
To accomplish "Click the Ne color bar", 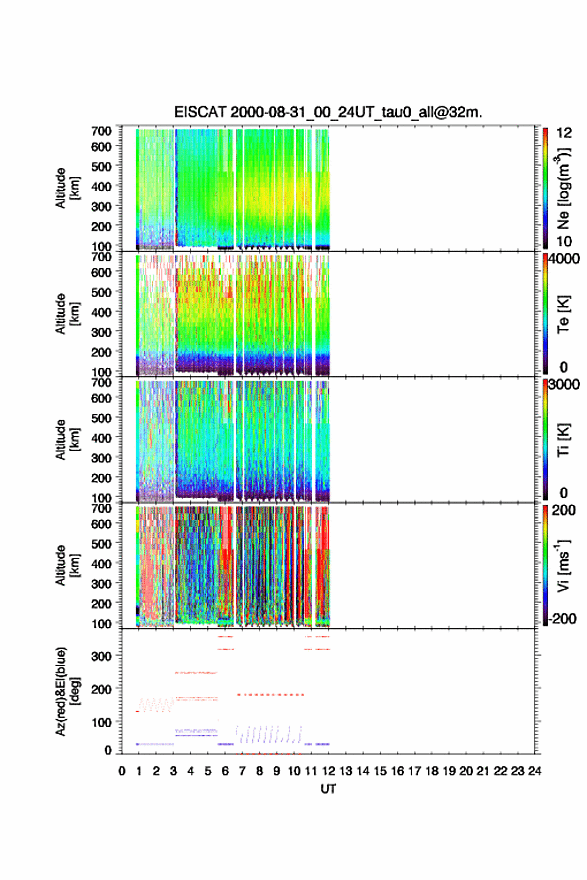I will point(545,189).
